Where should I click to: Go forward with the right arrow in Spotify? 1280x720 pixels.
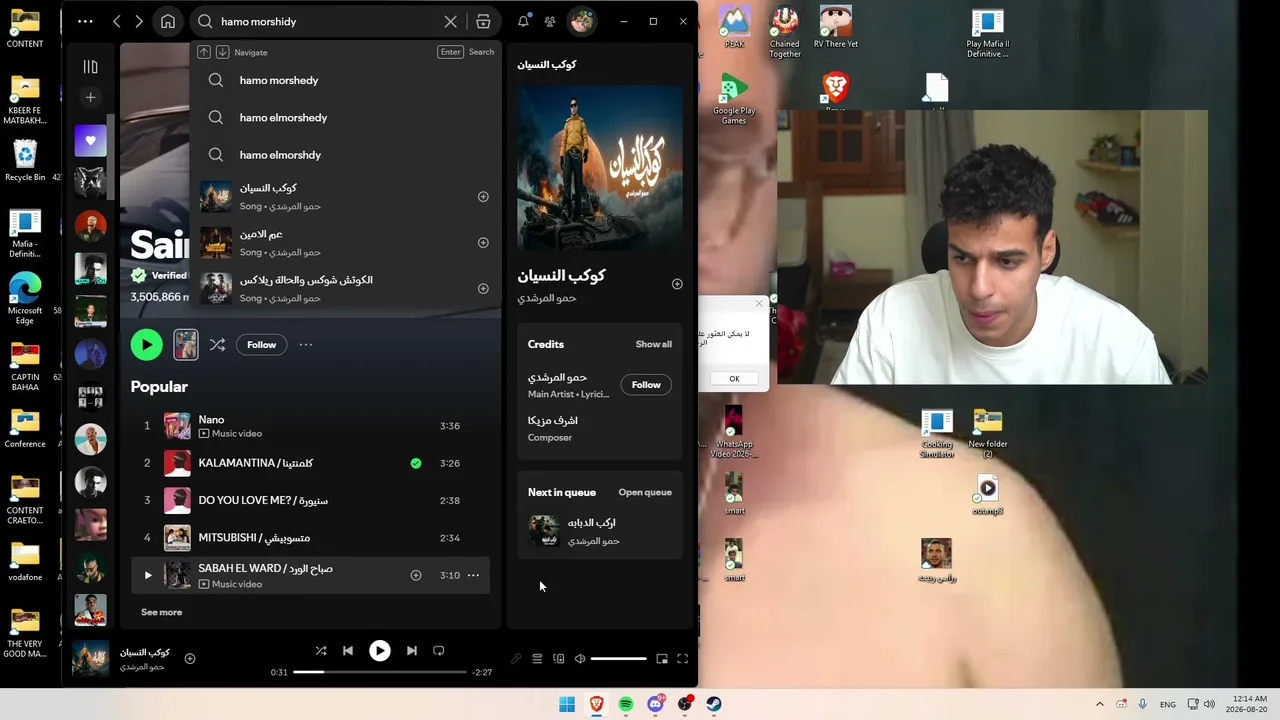click(139, 21)
